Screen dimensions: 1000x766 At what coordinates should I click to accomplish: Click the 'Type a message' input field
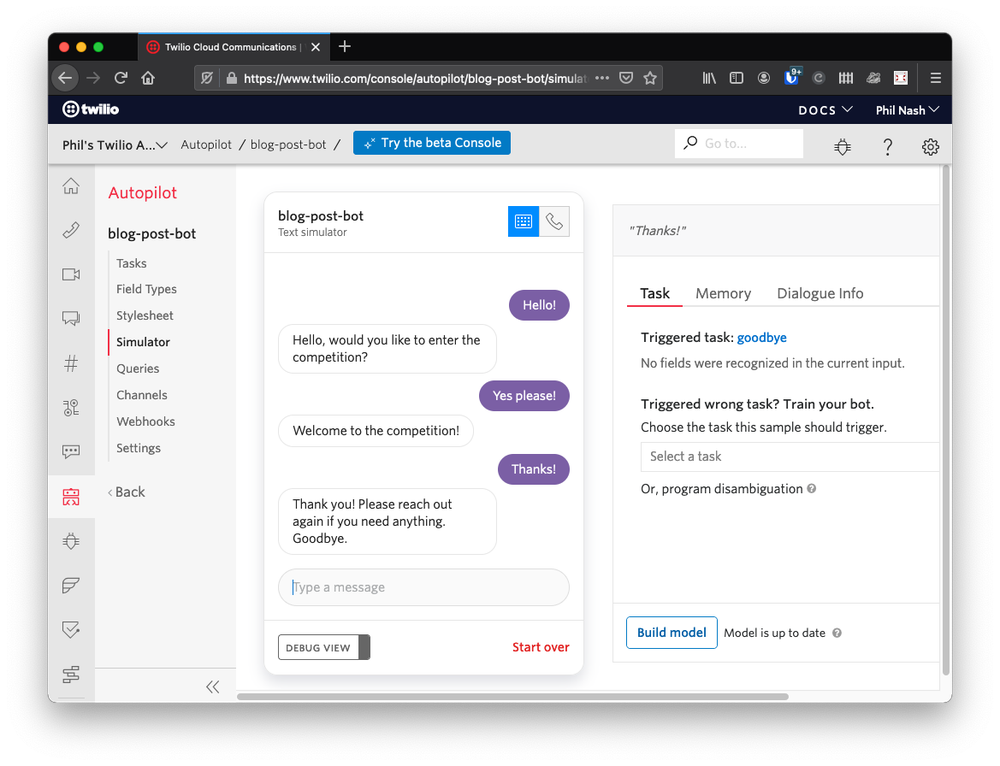click(x=422, y=587)
